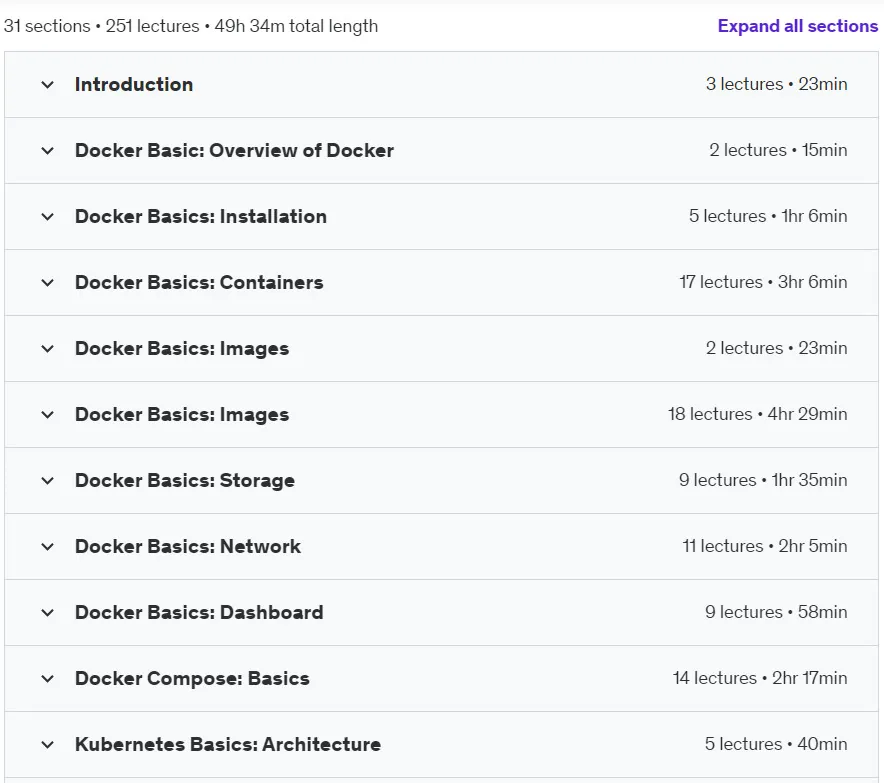The height and width of the screenshot is (783, 884).
Task: Select the Docker Basic: Overview of Docker title
Action: tap(235, 151)
